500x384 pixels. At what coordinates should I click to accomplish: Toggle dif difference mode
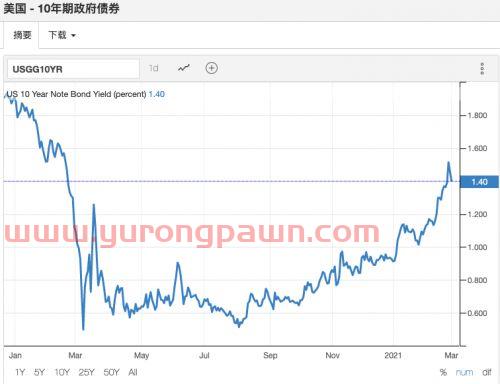pyautogui.click(x=487, y=372)
